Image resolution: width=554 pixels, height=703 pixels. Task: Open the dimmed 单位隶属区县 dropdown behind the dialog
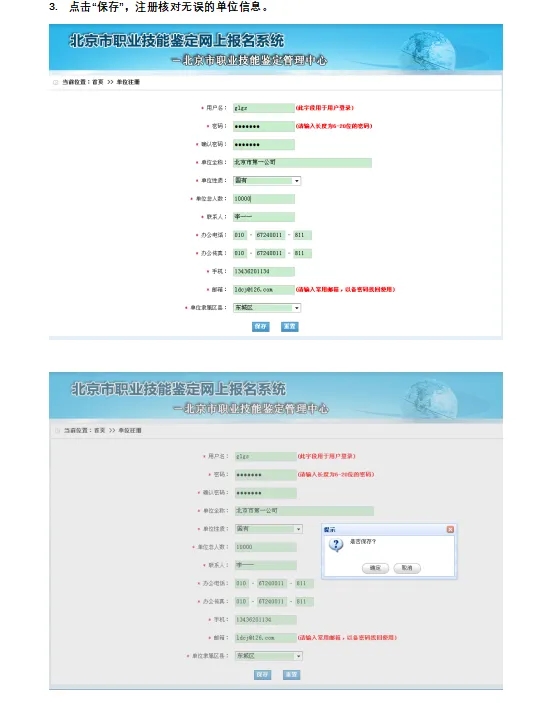tap(268, 656)
